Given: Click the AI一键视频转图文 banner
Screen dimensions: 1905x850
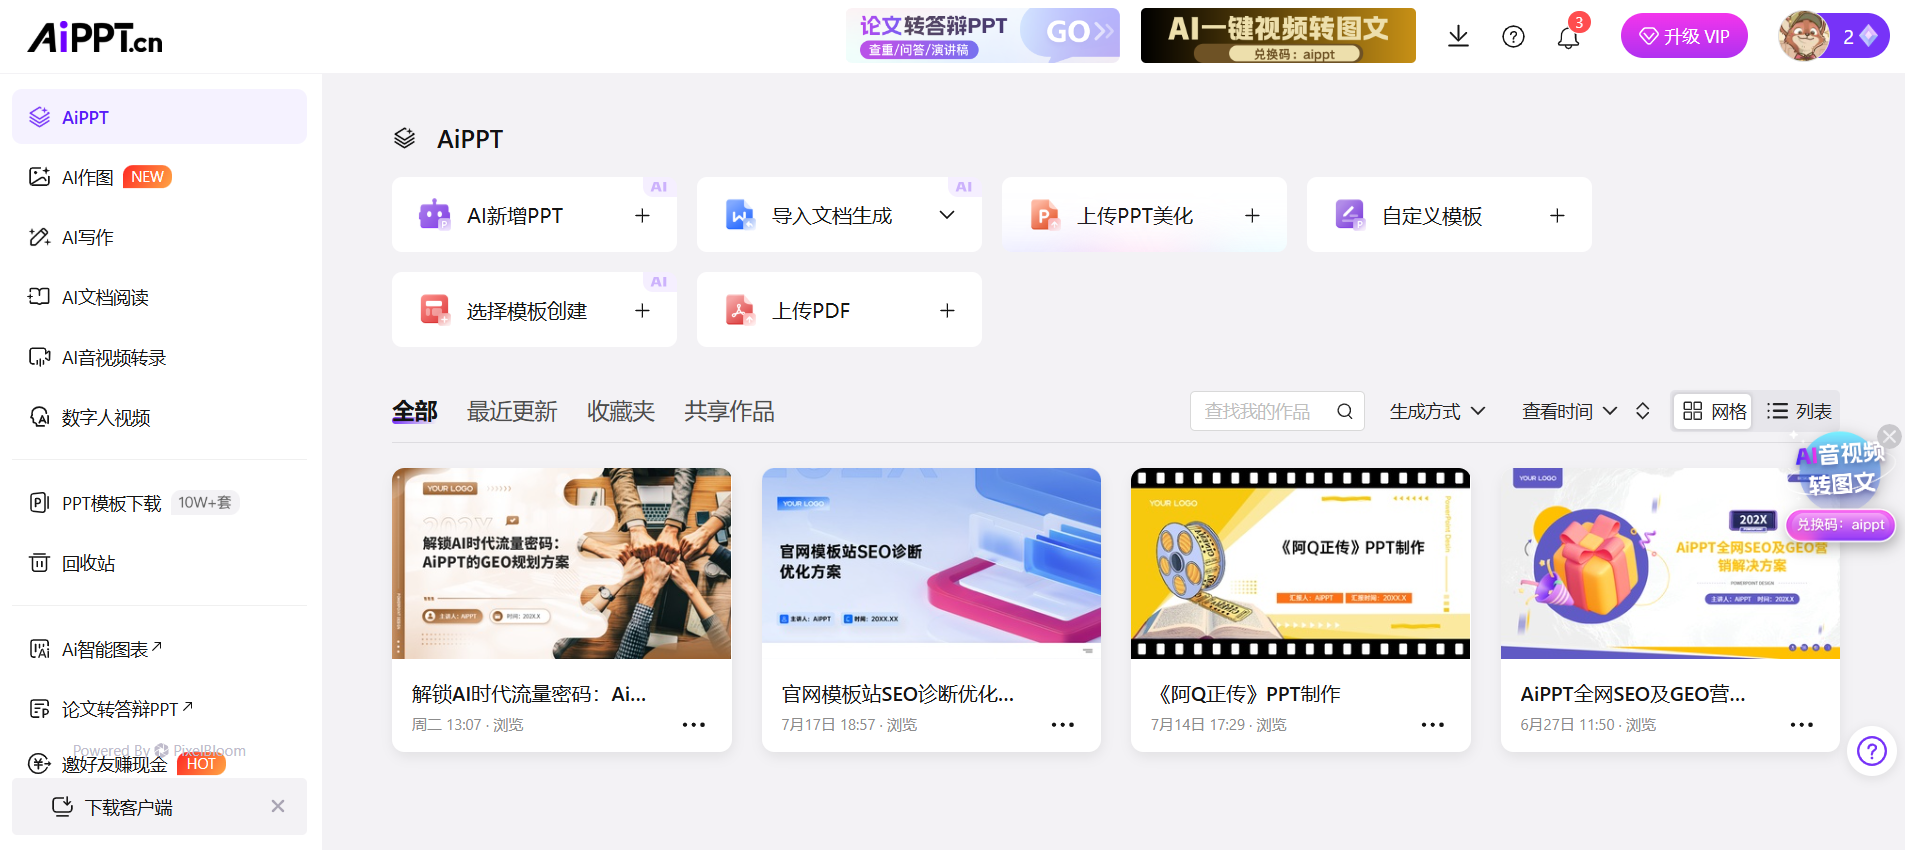Looking at the screenshot, I should (x=1278, y=36).
